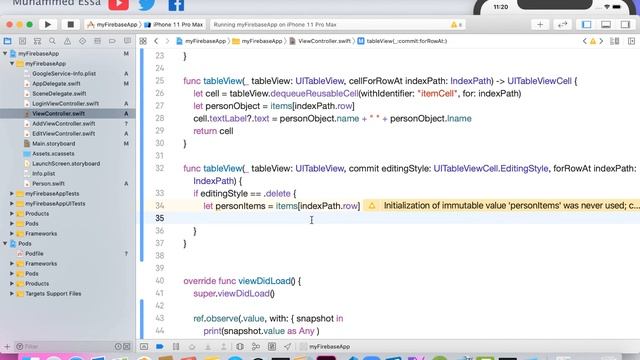The height and width of the screenshot is (360, 640).
Task: Toggle source-controlled files filter icon
Action: tap(127, 347)
